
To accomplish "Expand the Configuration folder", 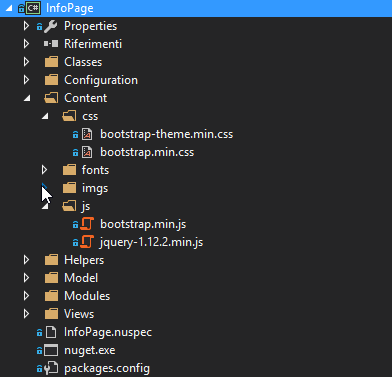I will click(x=26, y=80).
